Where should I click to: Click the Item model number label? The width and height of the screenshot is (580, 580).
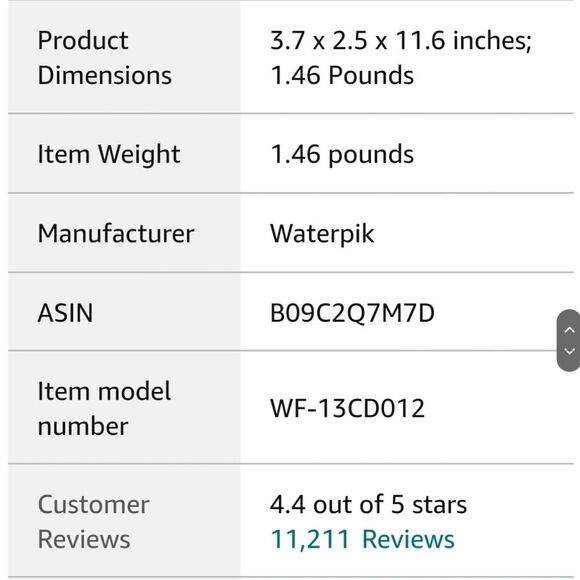104,408
